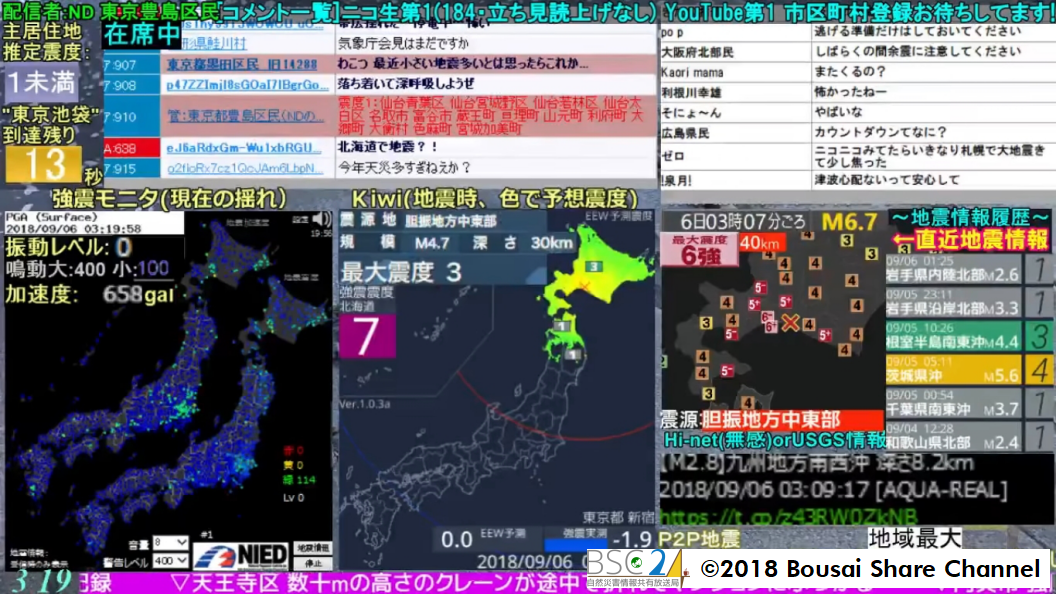Click the M6.7 magnitude label
Image resolution: width=1057 pixels, height=594 pixels.
click(849, 221)
